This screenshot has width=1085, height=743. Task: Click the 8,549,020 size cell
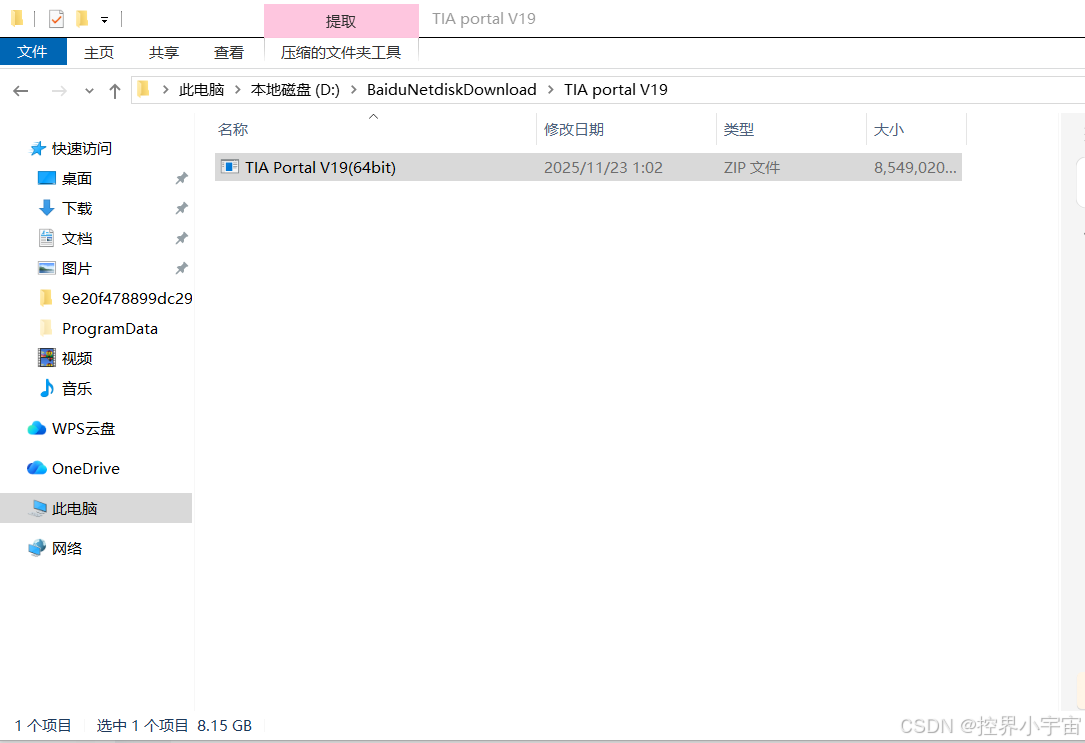coord(915,167)
